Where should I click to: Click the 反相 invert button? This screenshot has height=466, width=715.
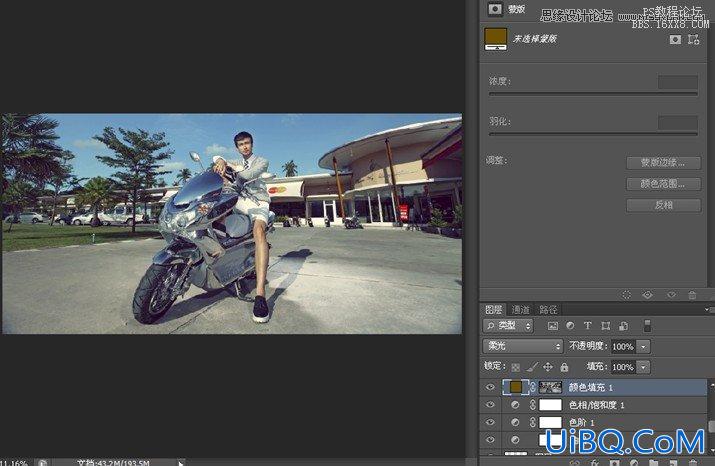[663, 205]
